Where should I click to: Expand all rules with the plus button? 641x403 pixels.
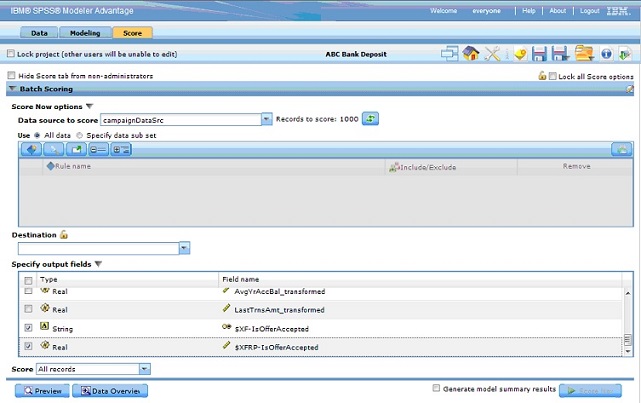tap(121, 150)
